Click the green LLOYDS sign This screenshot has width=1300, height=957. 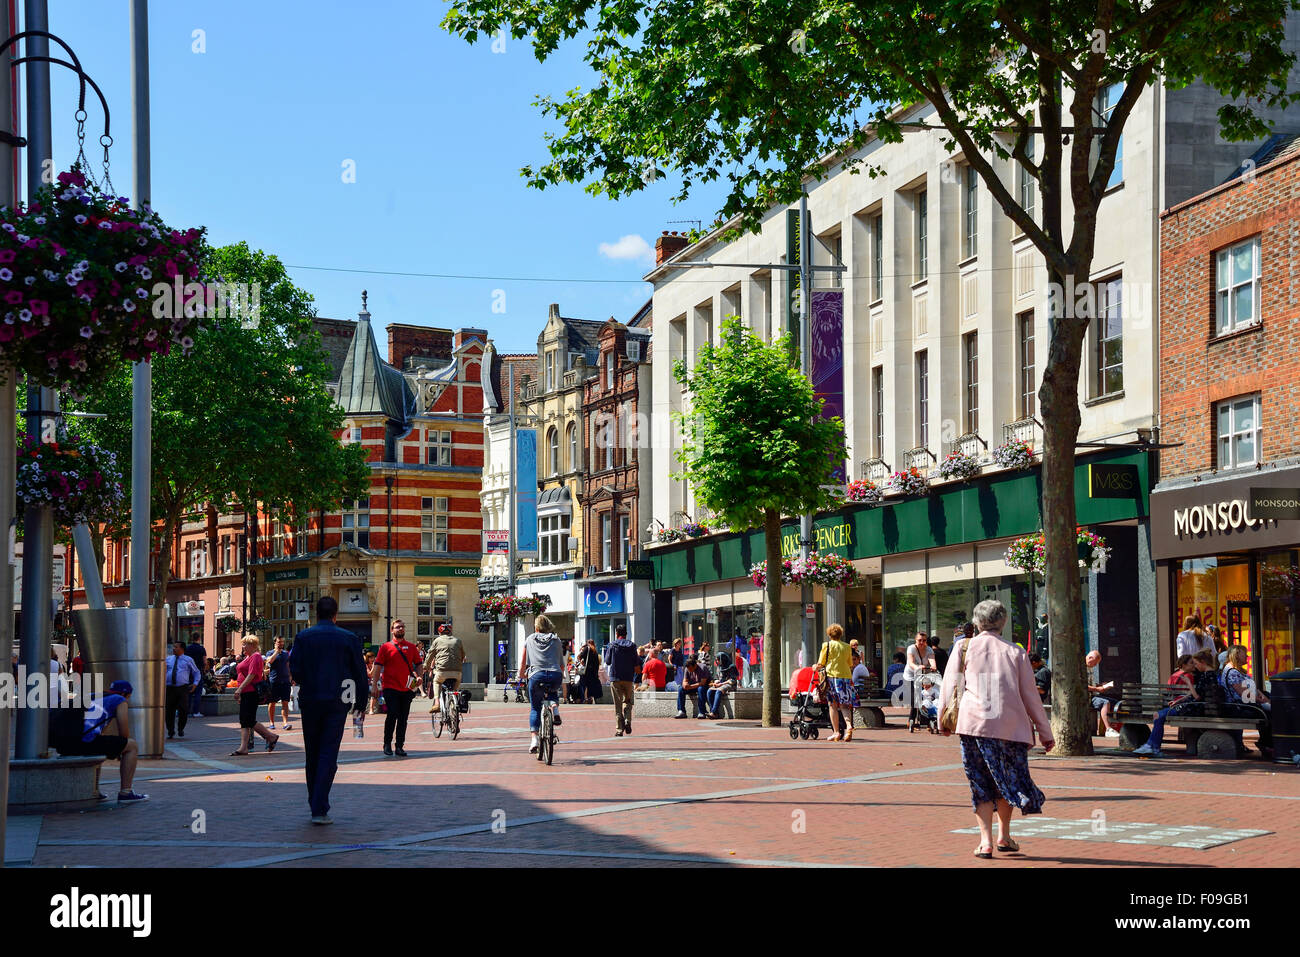point(447,571)
